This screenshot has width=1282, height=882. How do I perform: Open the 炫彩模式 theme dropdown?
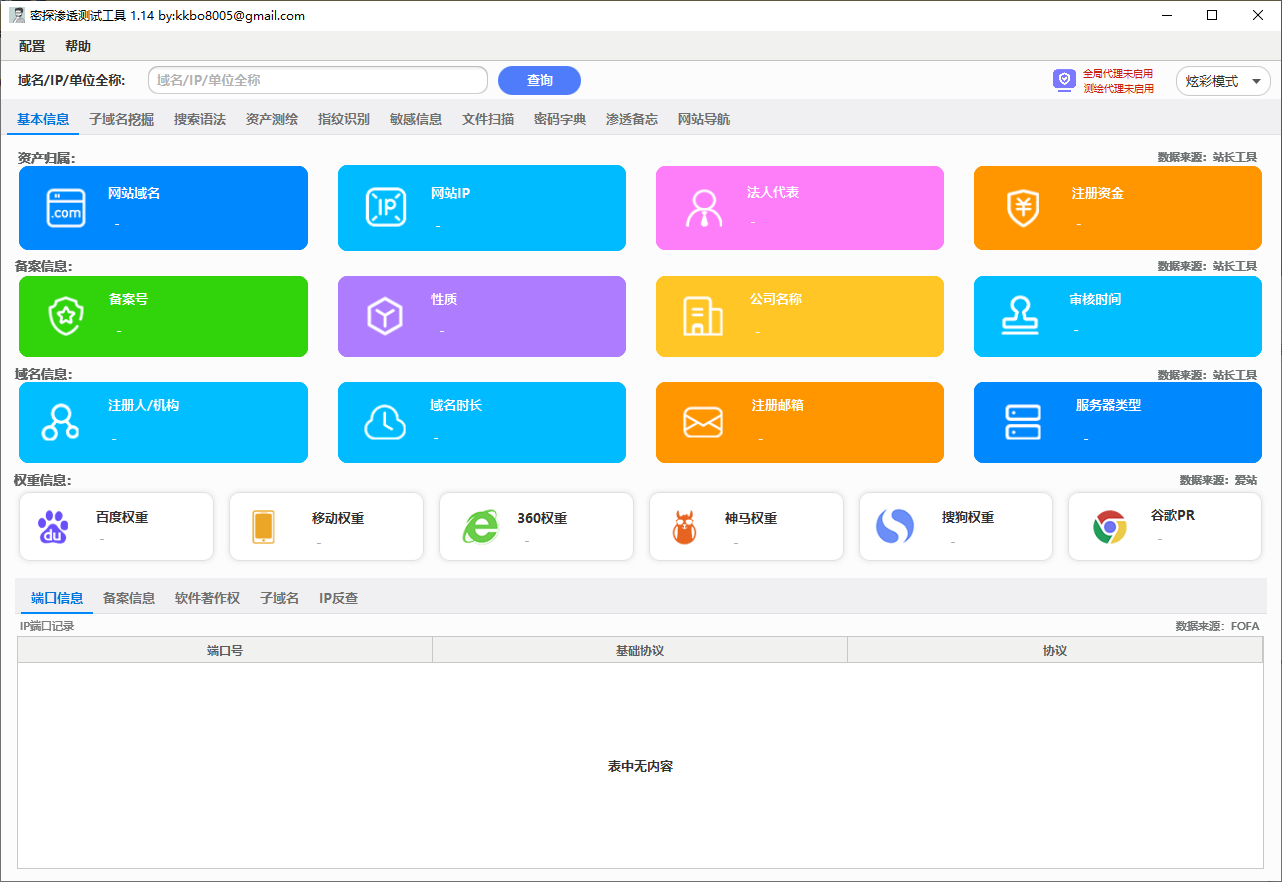(x=1223, y=81)
